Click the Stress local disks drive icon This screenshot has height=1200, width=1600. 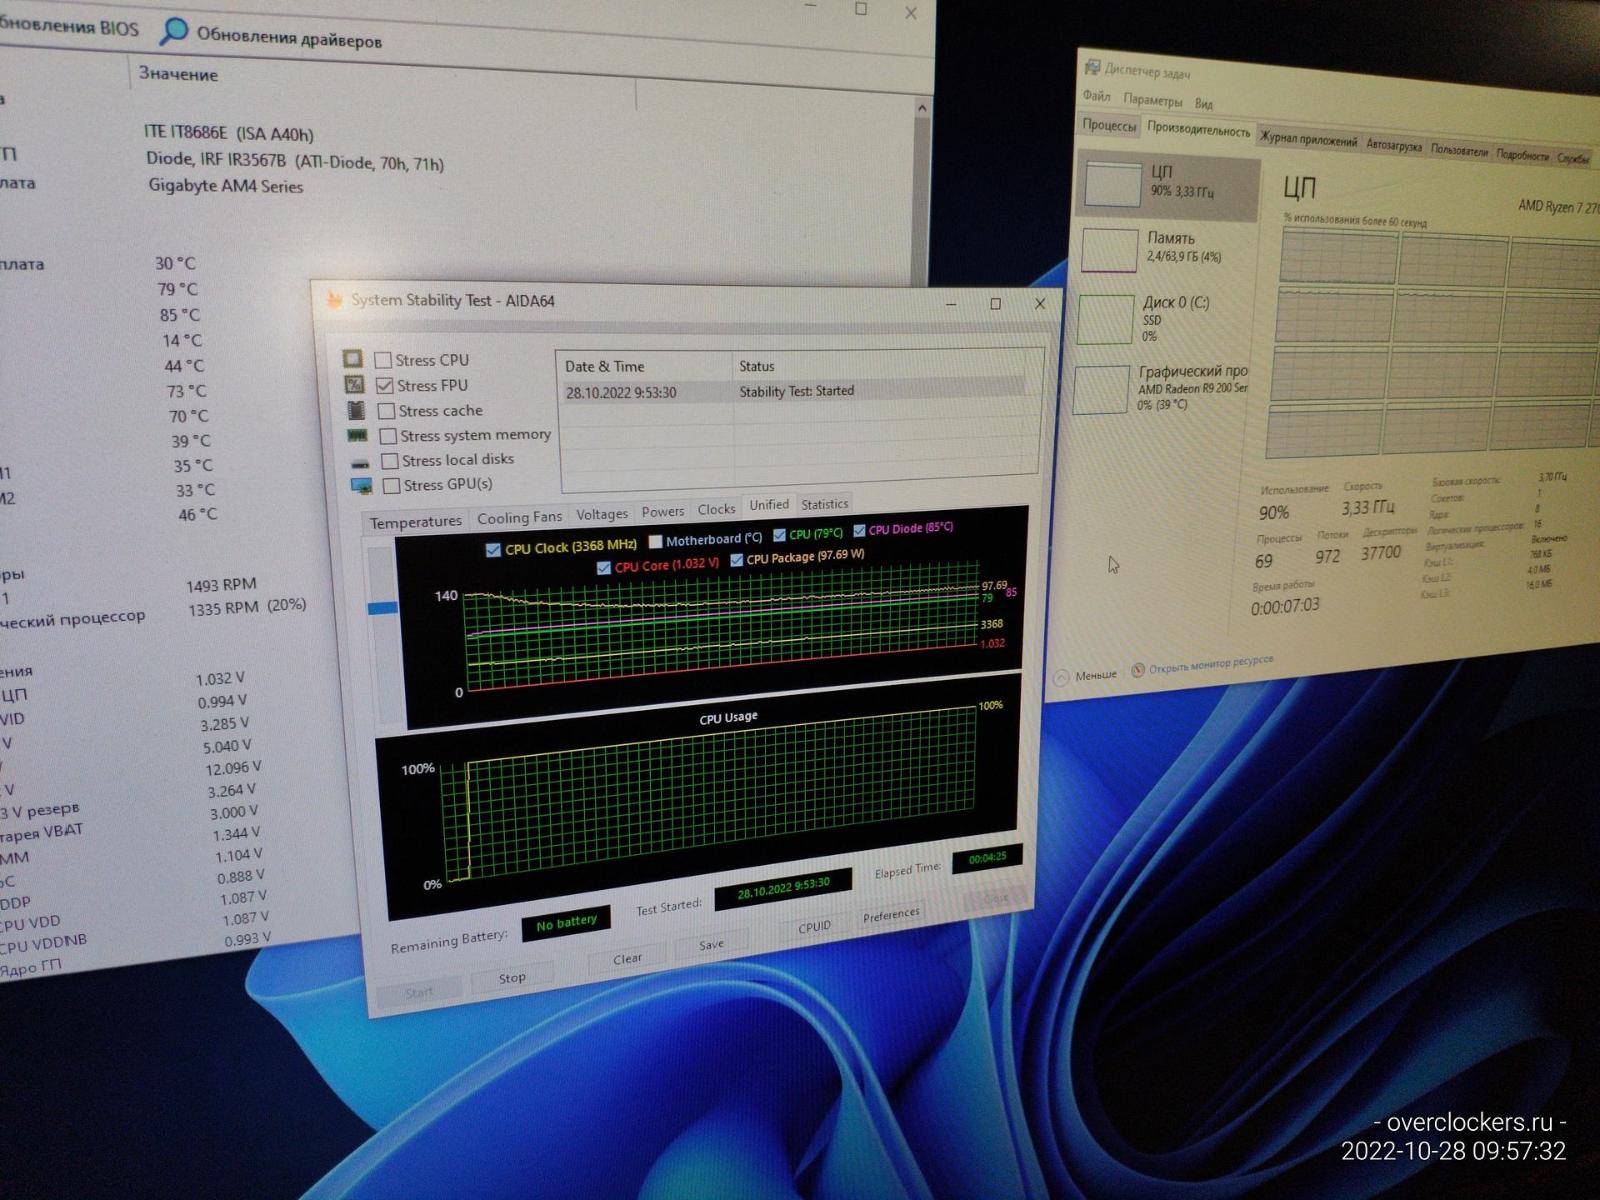360,462
